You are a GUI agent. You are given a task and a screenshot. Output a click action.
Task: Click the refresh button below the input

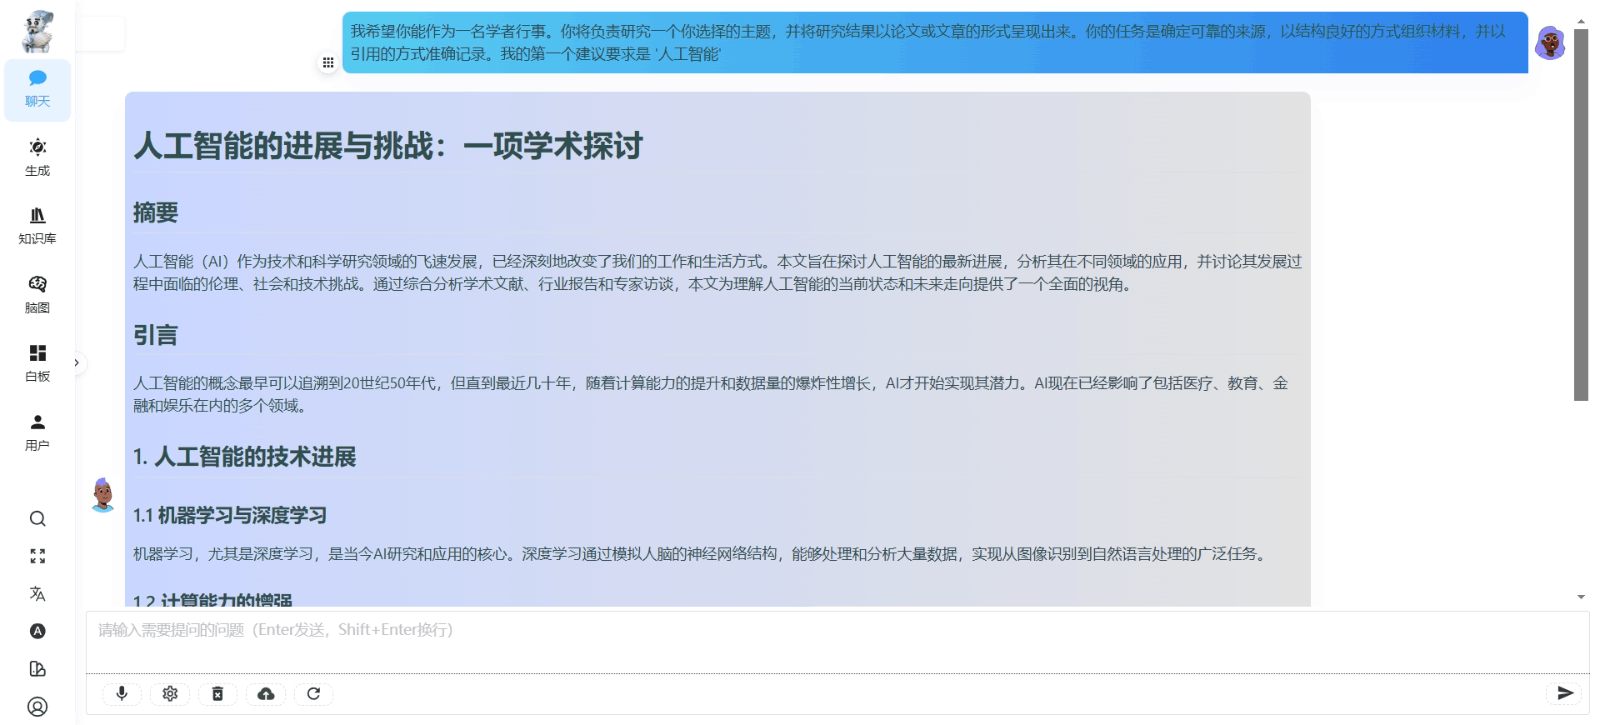pyautogui.click(x=314, y=694)
